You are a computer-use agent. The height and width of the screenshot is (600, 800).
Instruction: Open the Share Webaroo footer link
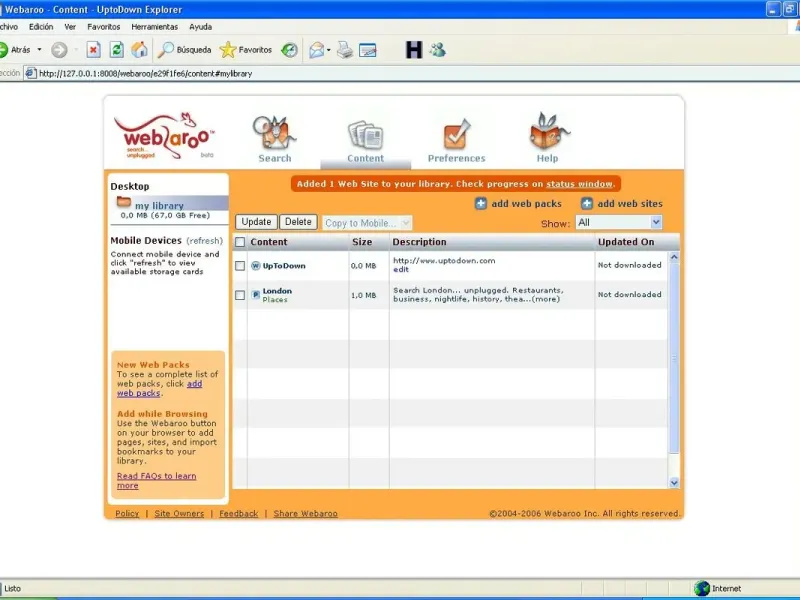[305, 513]
